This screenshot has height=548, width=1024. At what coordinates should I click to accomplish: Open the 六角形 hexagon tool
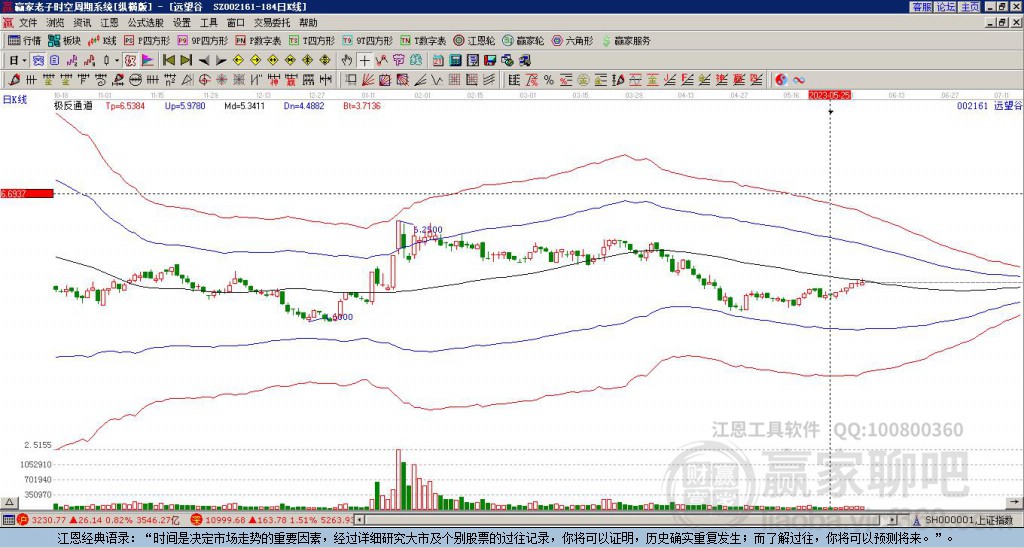tap(572, 40)
